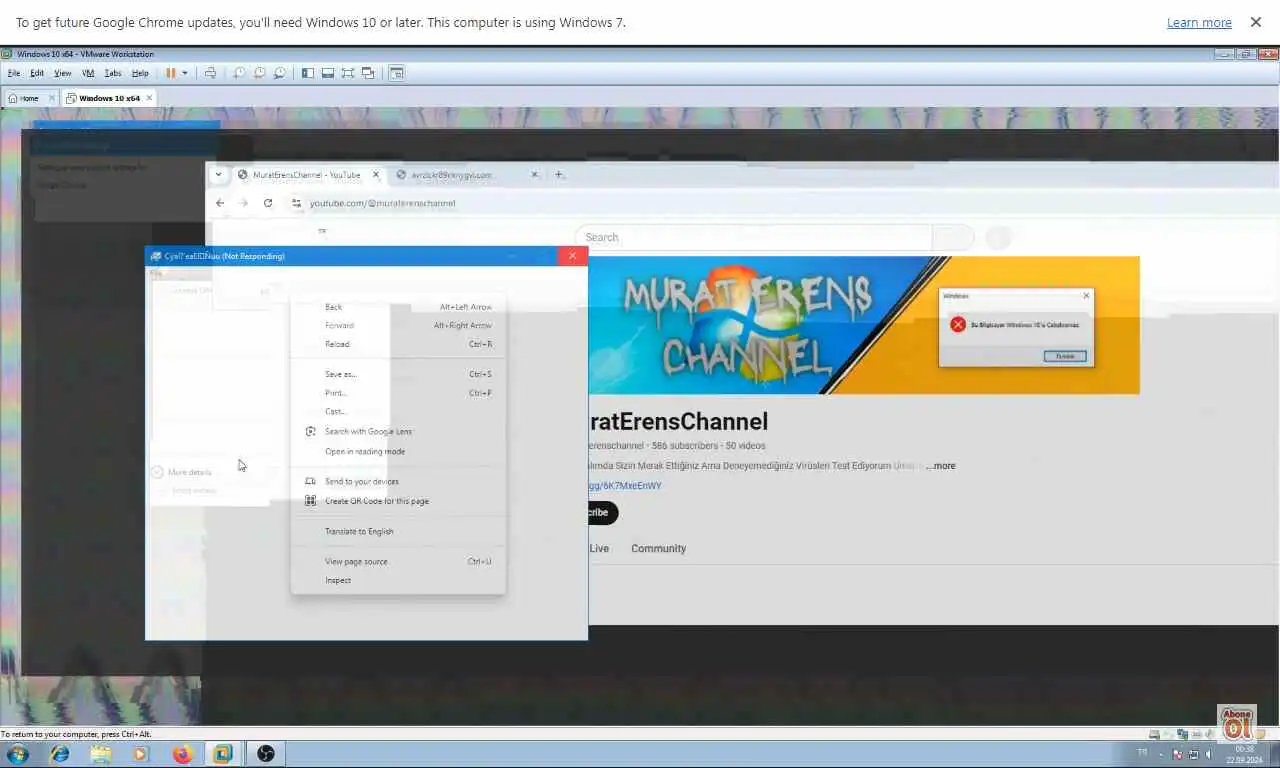Choose Reload in context menu
Image resolution: width=1280 pixels, height=768 pixels.
(398, 344)
